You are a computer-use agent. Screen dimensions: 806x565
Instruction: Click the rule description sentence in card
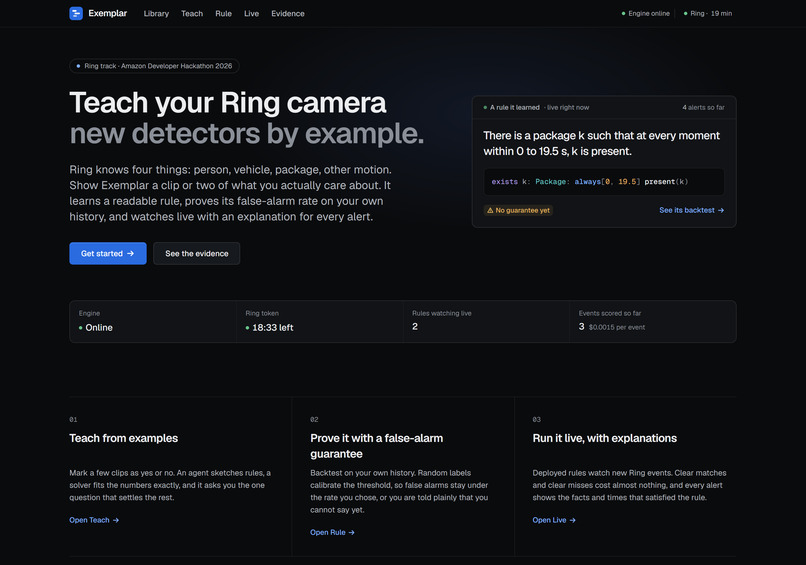(601, 143)
